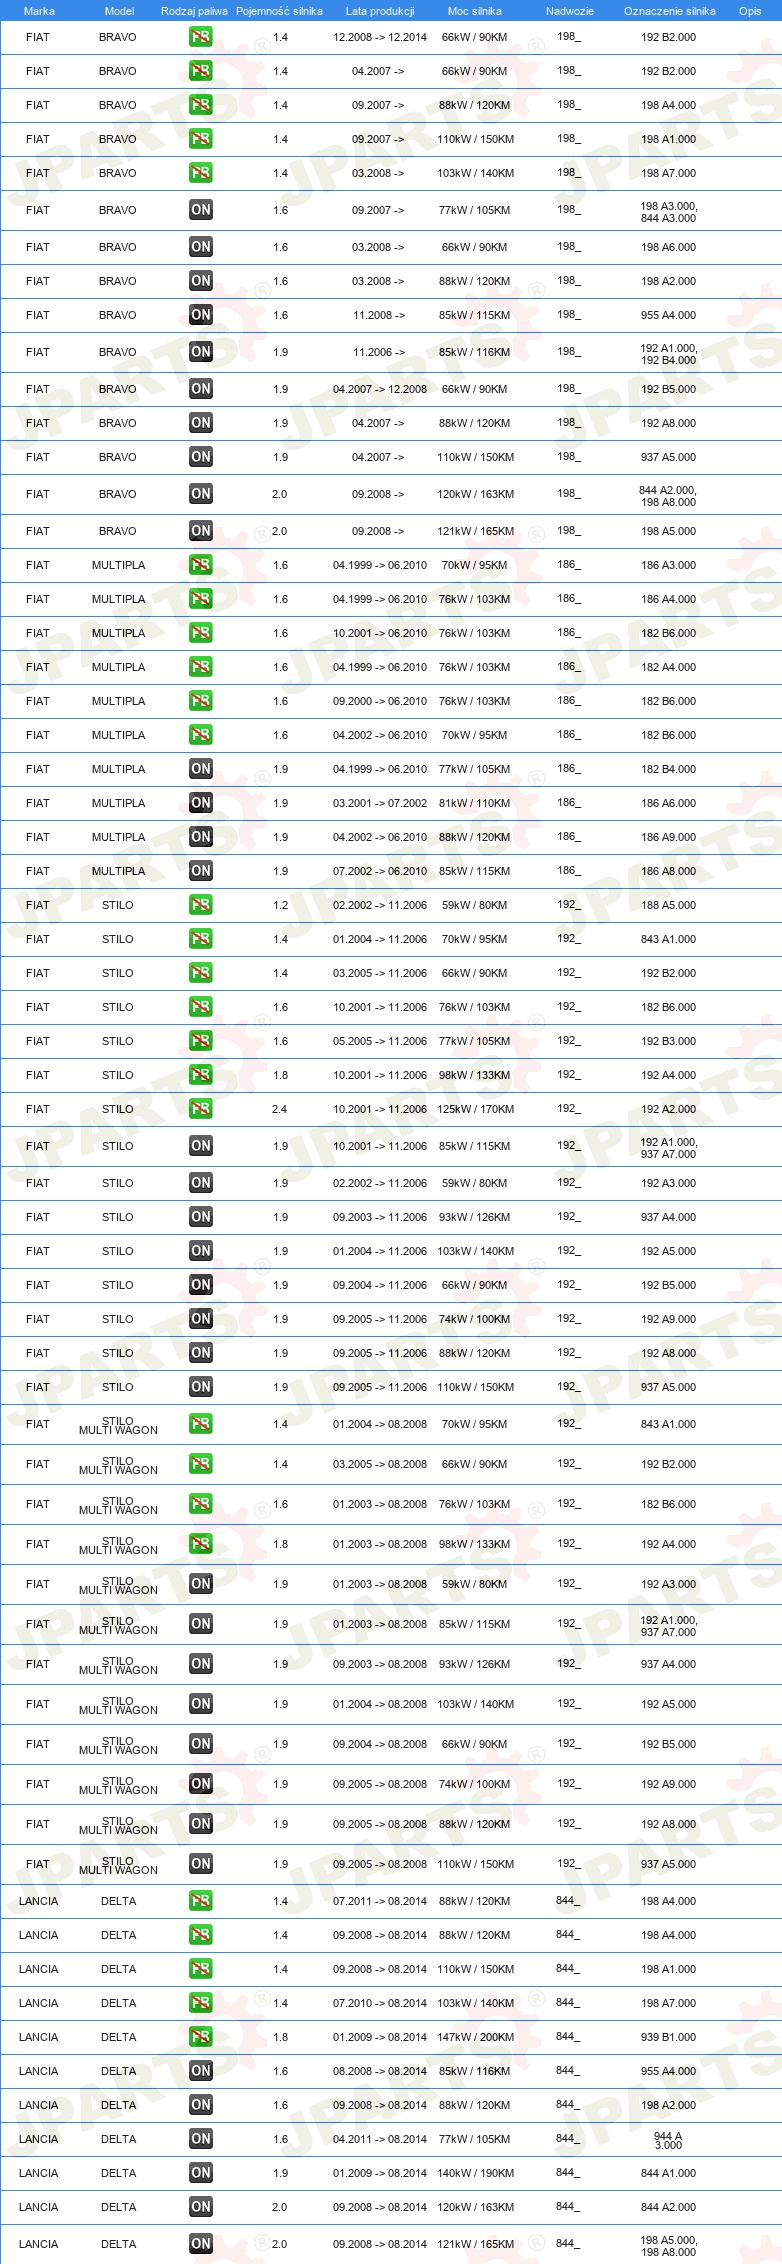782x2264 pixels.
Task: Click ON icon in Delta 04.2011 -> 08.2014 row
Action: coord(200,2139)
